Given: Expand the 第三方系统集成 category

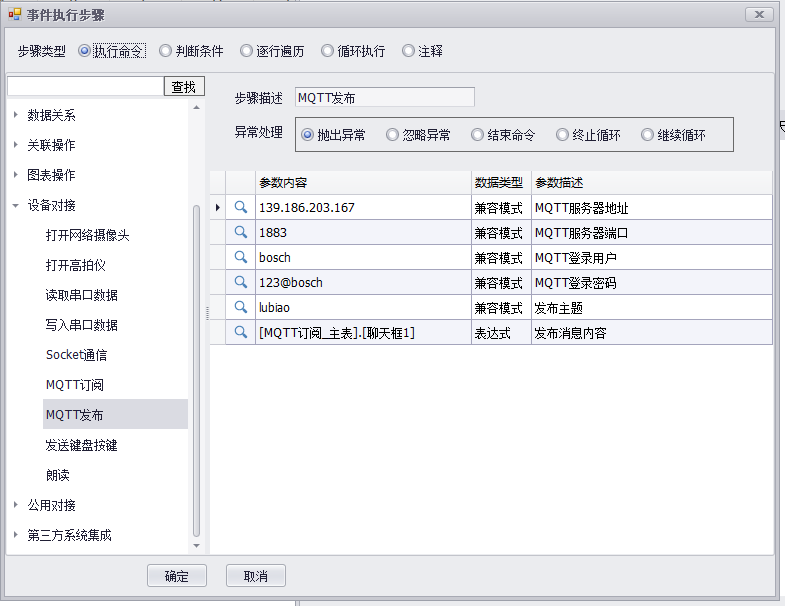Looking at the screenshot, I should pos(16,535).
